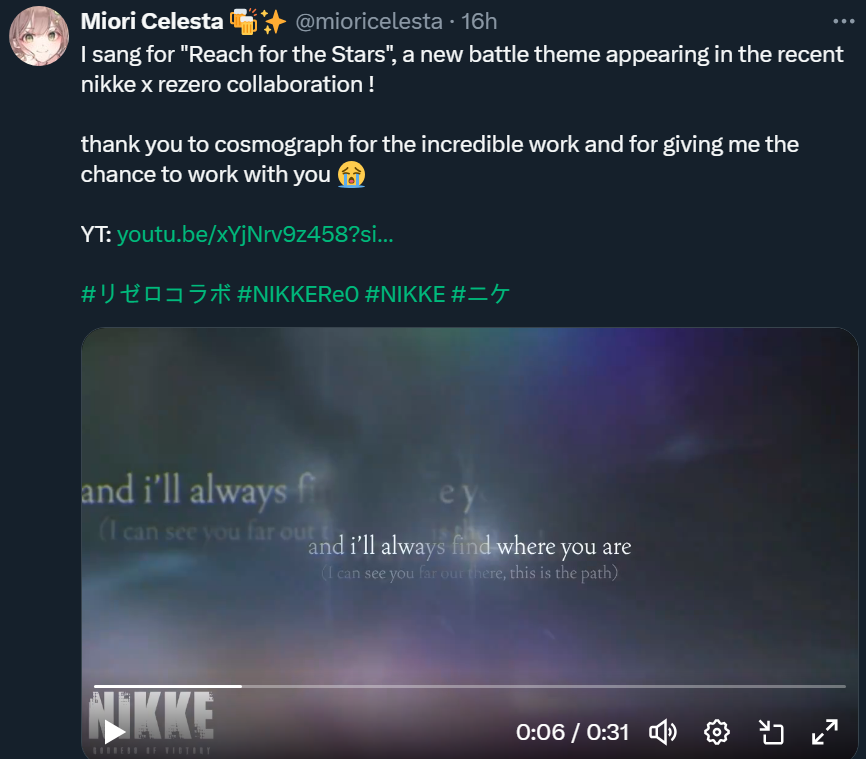
Task: Click the Miori Celesta display name
Action: [x=152, y=22]
